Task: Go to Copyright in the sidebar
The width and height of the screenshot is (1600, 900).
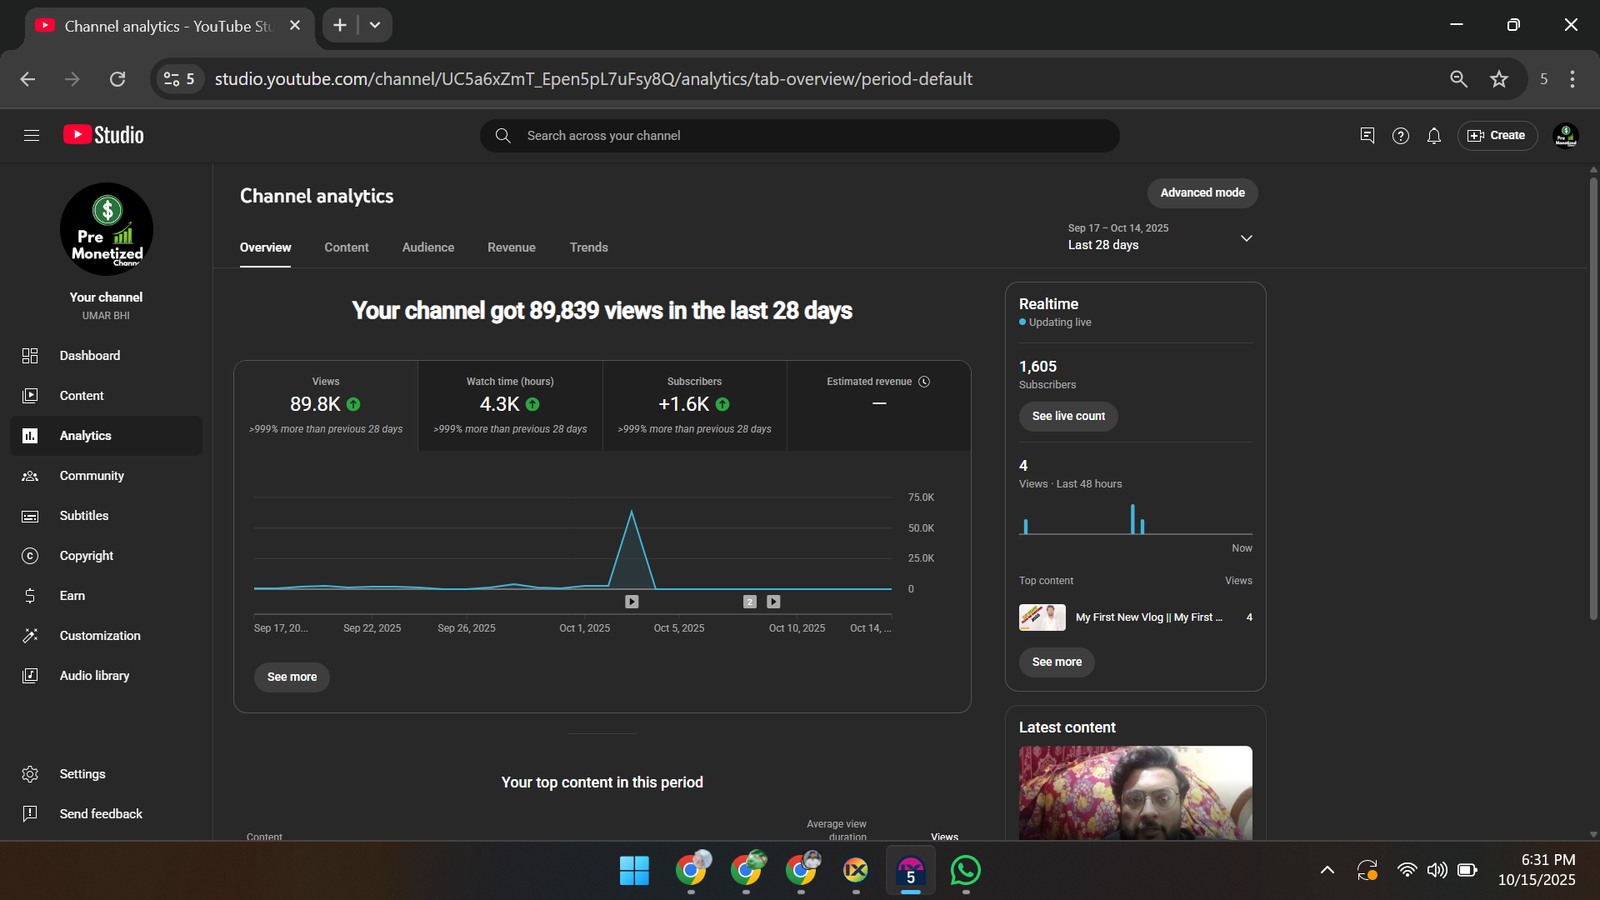Action: point(86,556)
